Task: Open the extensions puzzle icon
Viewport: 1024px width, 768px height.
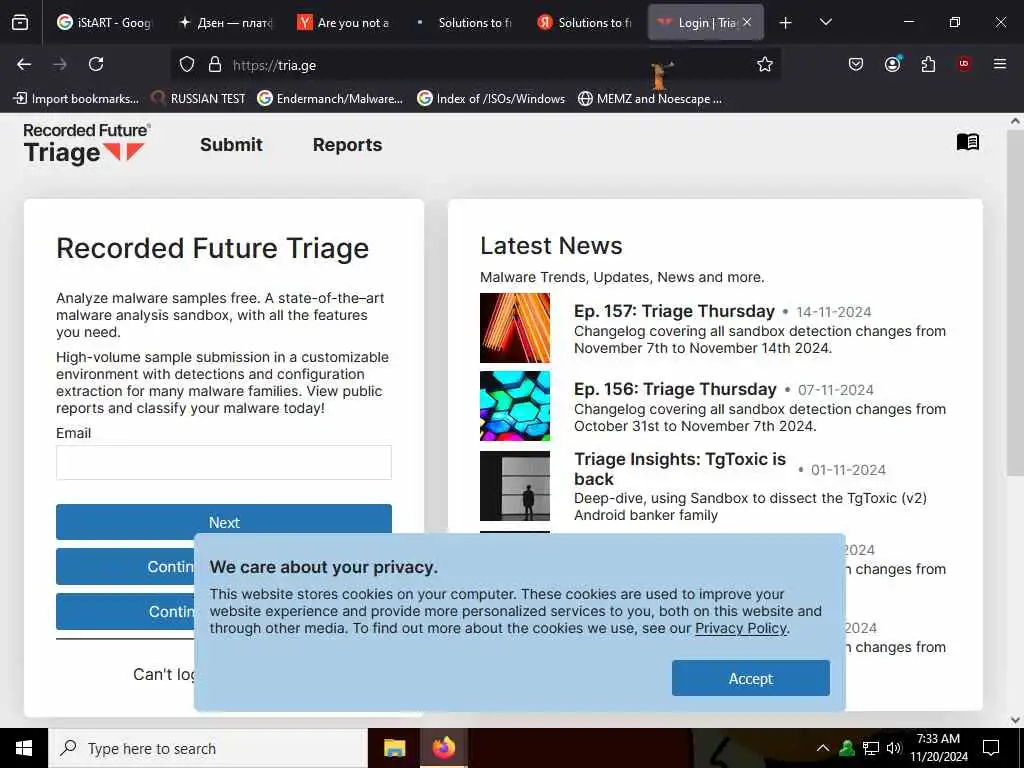Action: [x=928, y=64]
